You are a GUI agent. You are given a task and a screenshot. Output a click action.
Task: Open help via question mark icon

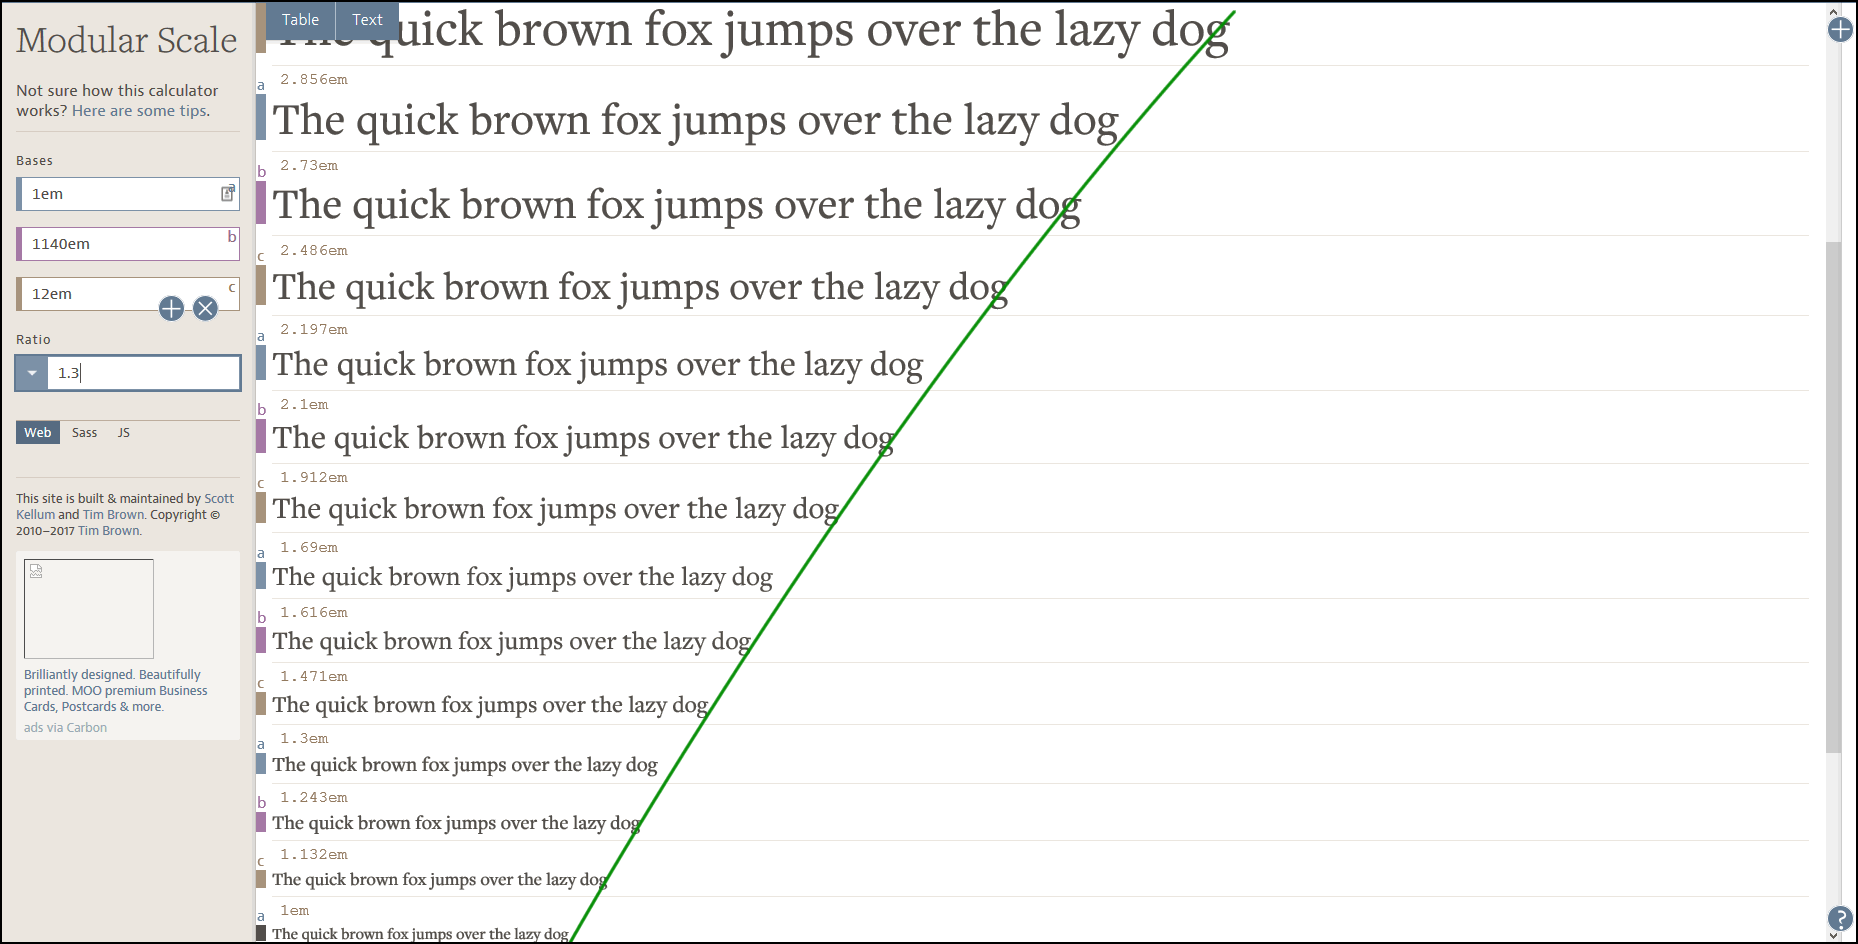(1840, 918)
